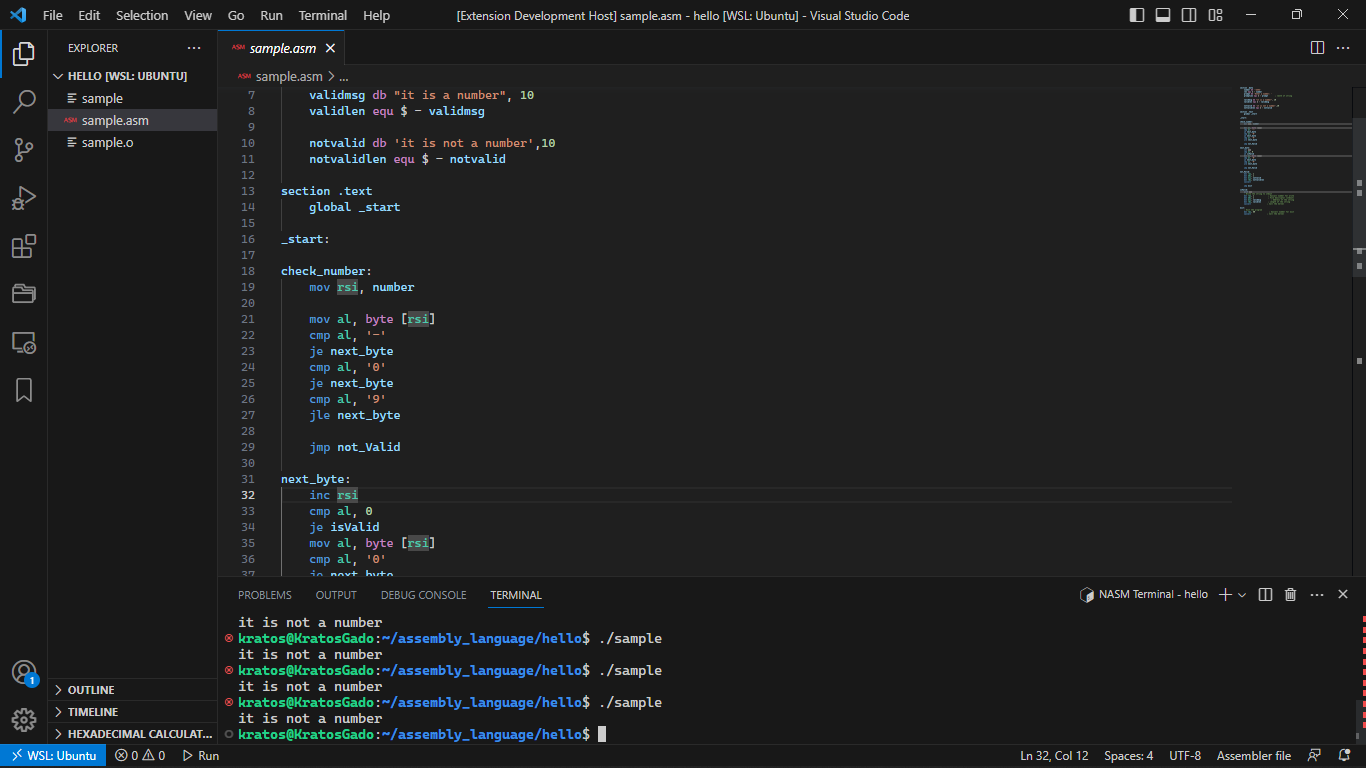Viewport: 1366px width, 768px height.
Task: Open the file named sample in explorer
Action: coord(132,98)
